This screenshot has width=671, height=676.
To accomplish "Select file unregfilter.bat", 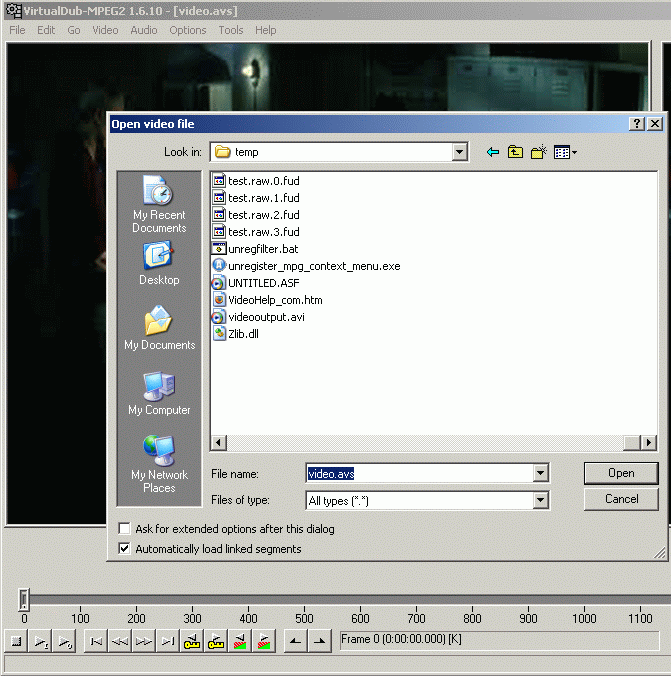I will [x=255, y=249].
